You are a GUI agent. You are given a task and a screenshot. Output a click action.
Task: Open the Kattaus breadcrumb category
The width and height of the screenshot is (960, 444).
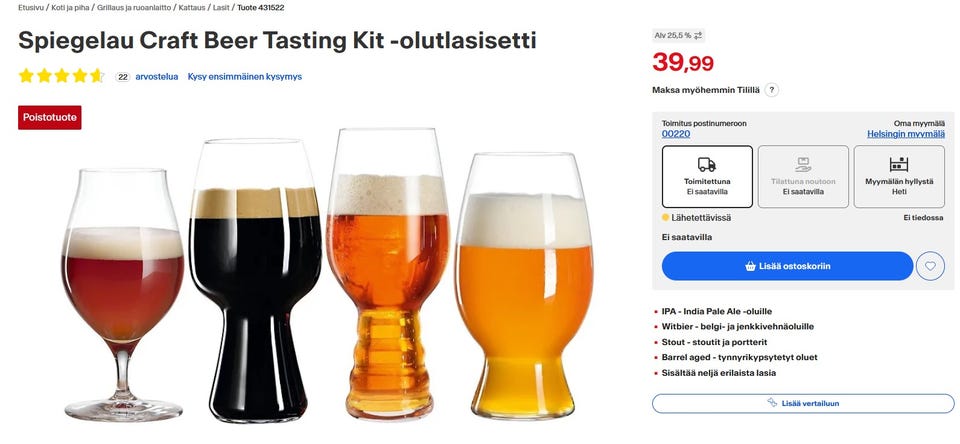(x=191, y=7)
